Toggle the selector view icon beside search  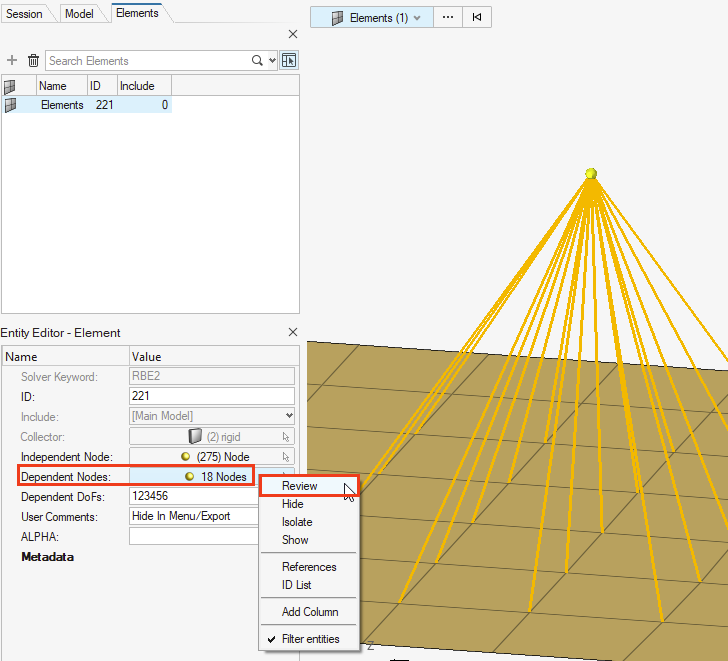point(289,60)
